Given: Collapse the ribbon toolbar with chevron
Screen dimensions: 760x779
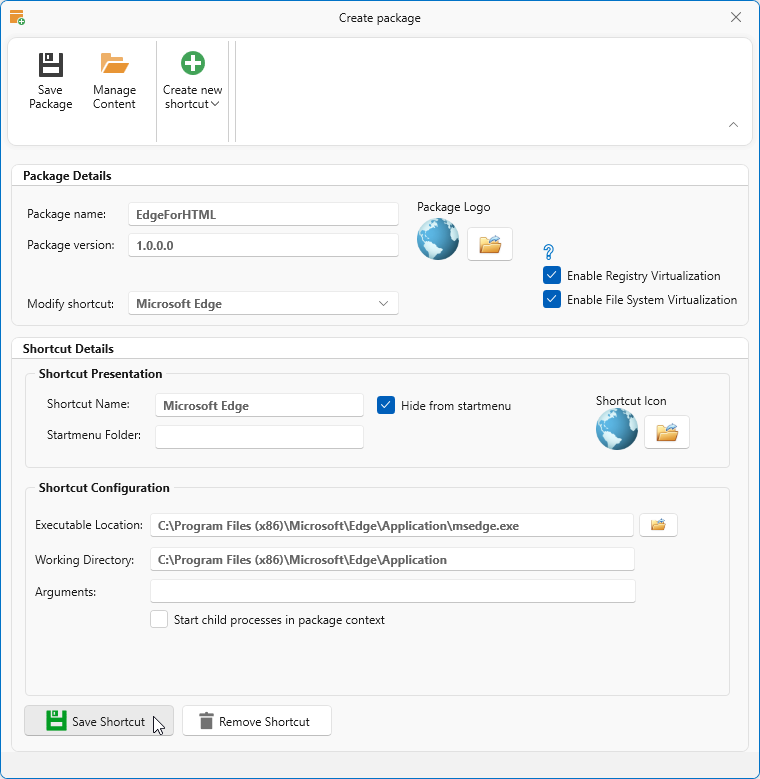Looking at the screenshot, I should pyautogui.click(x=733, y=125).
